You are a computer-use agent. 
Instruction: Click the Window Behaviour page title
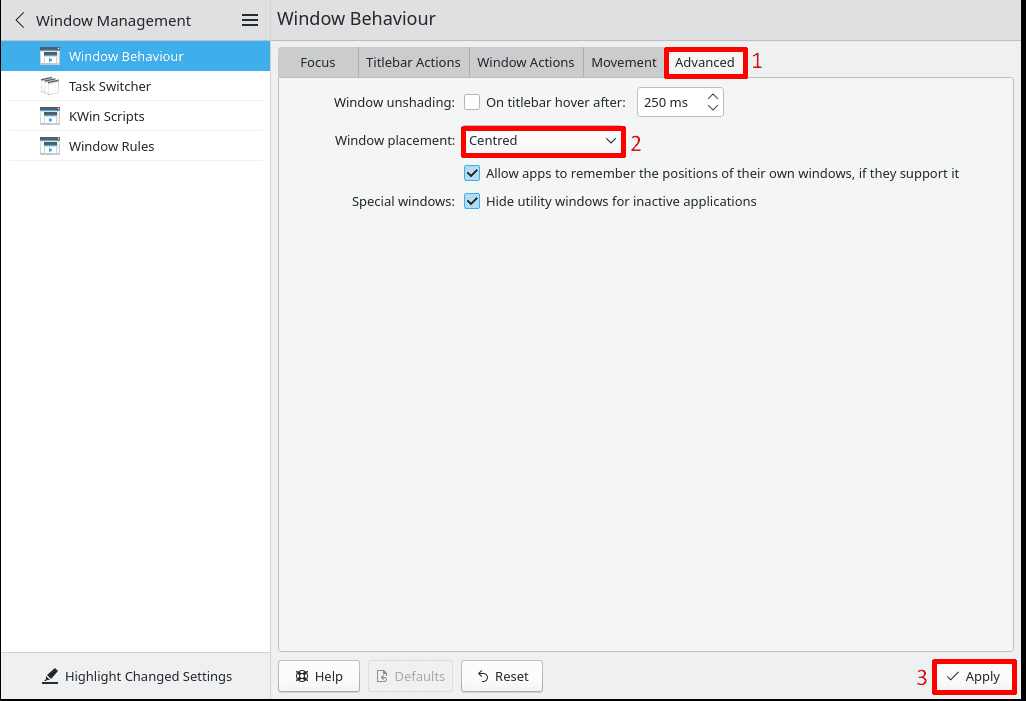point(356,19)
